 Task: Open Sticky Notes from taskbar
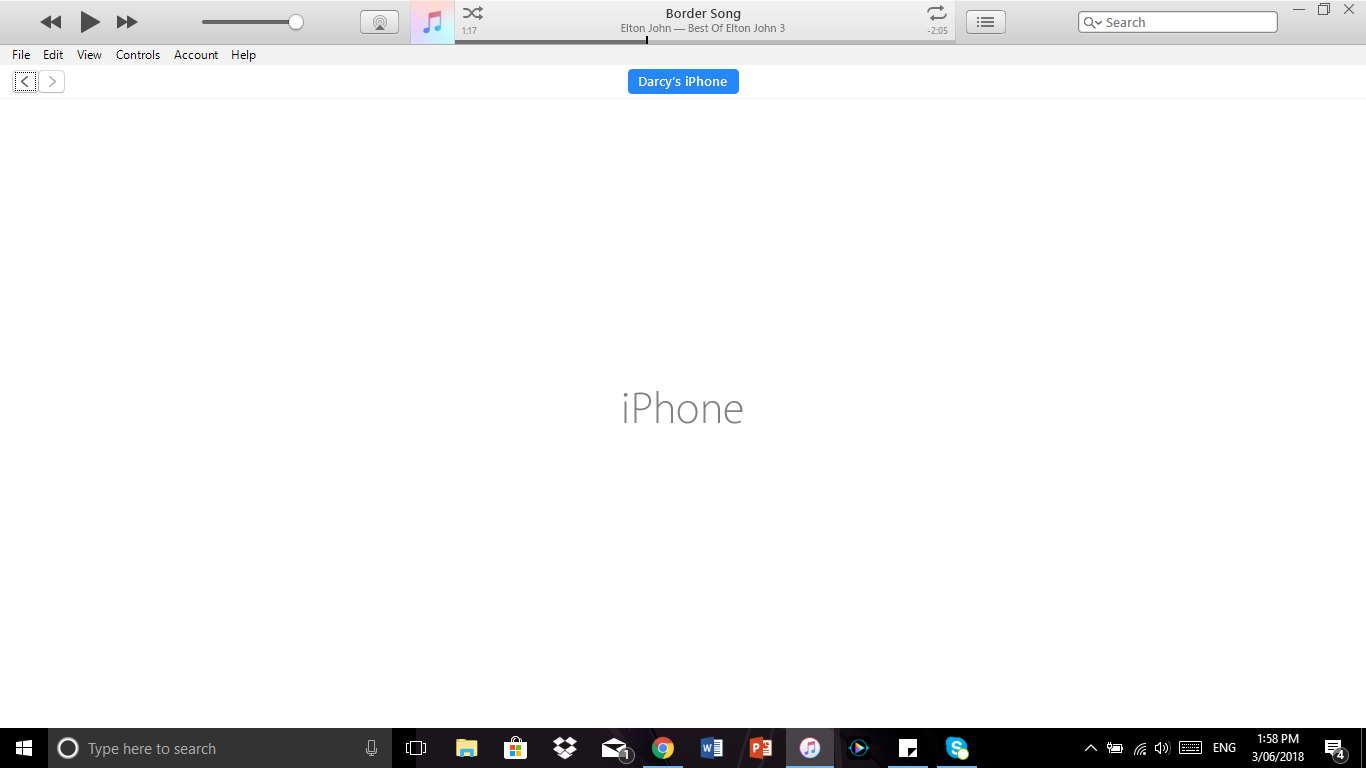908,748
